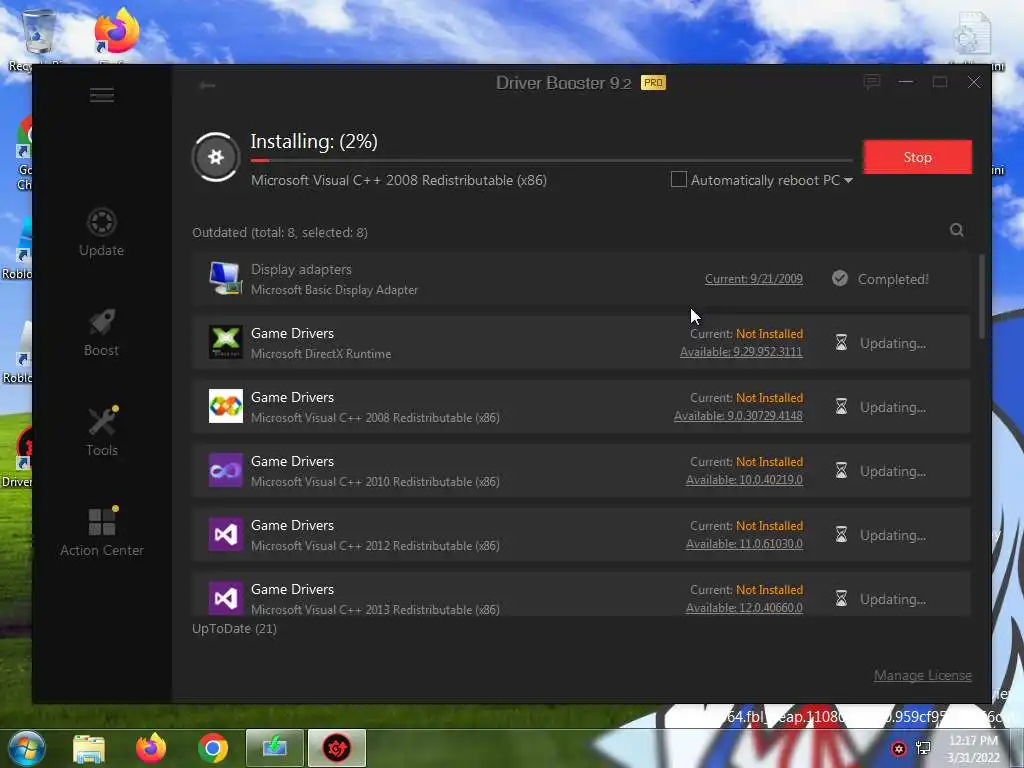Click the Completed checkmark for Display adapters
Image resolution: width=1024 pixels, height=768 pixels.
pos(840,279)
